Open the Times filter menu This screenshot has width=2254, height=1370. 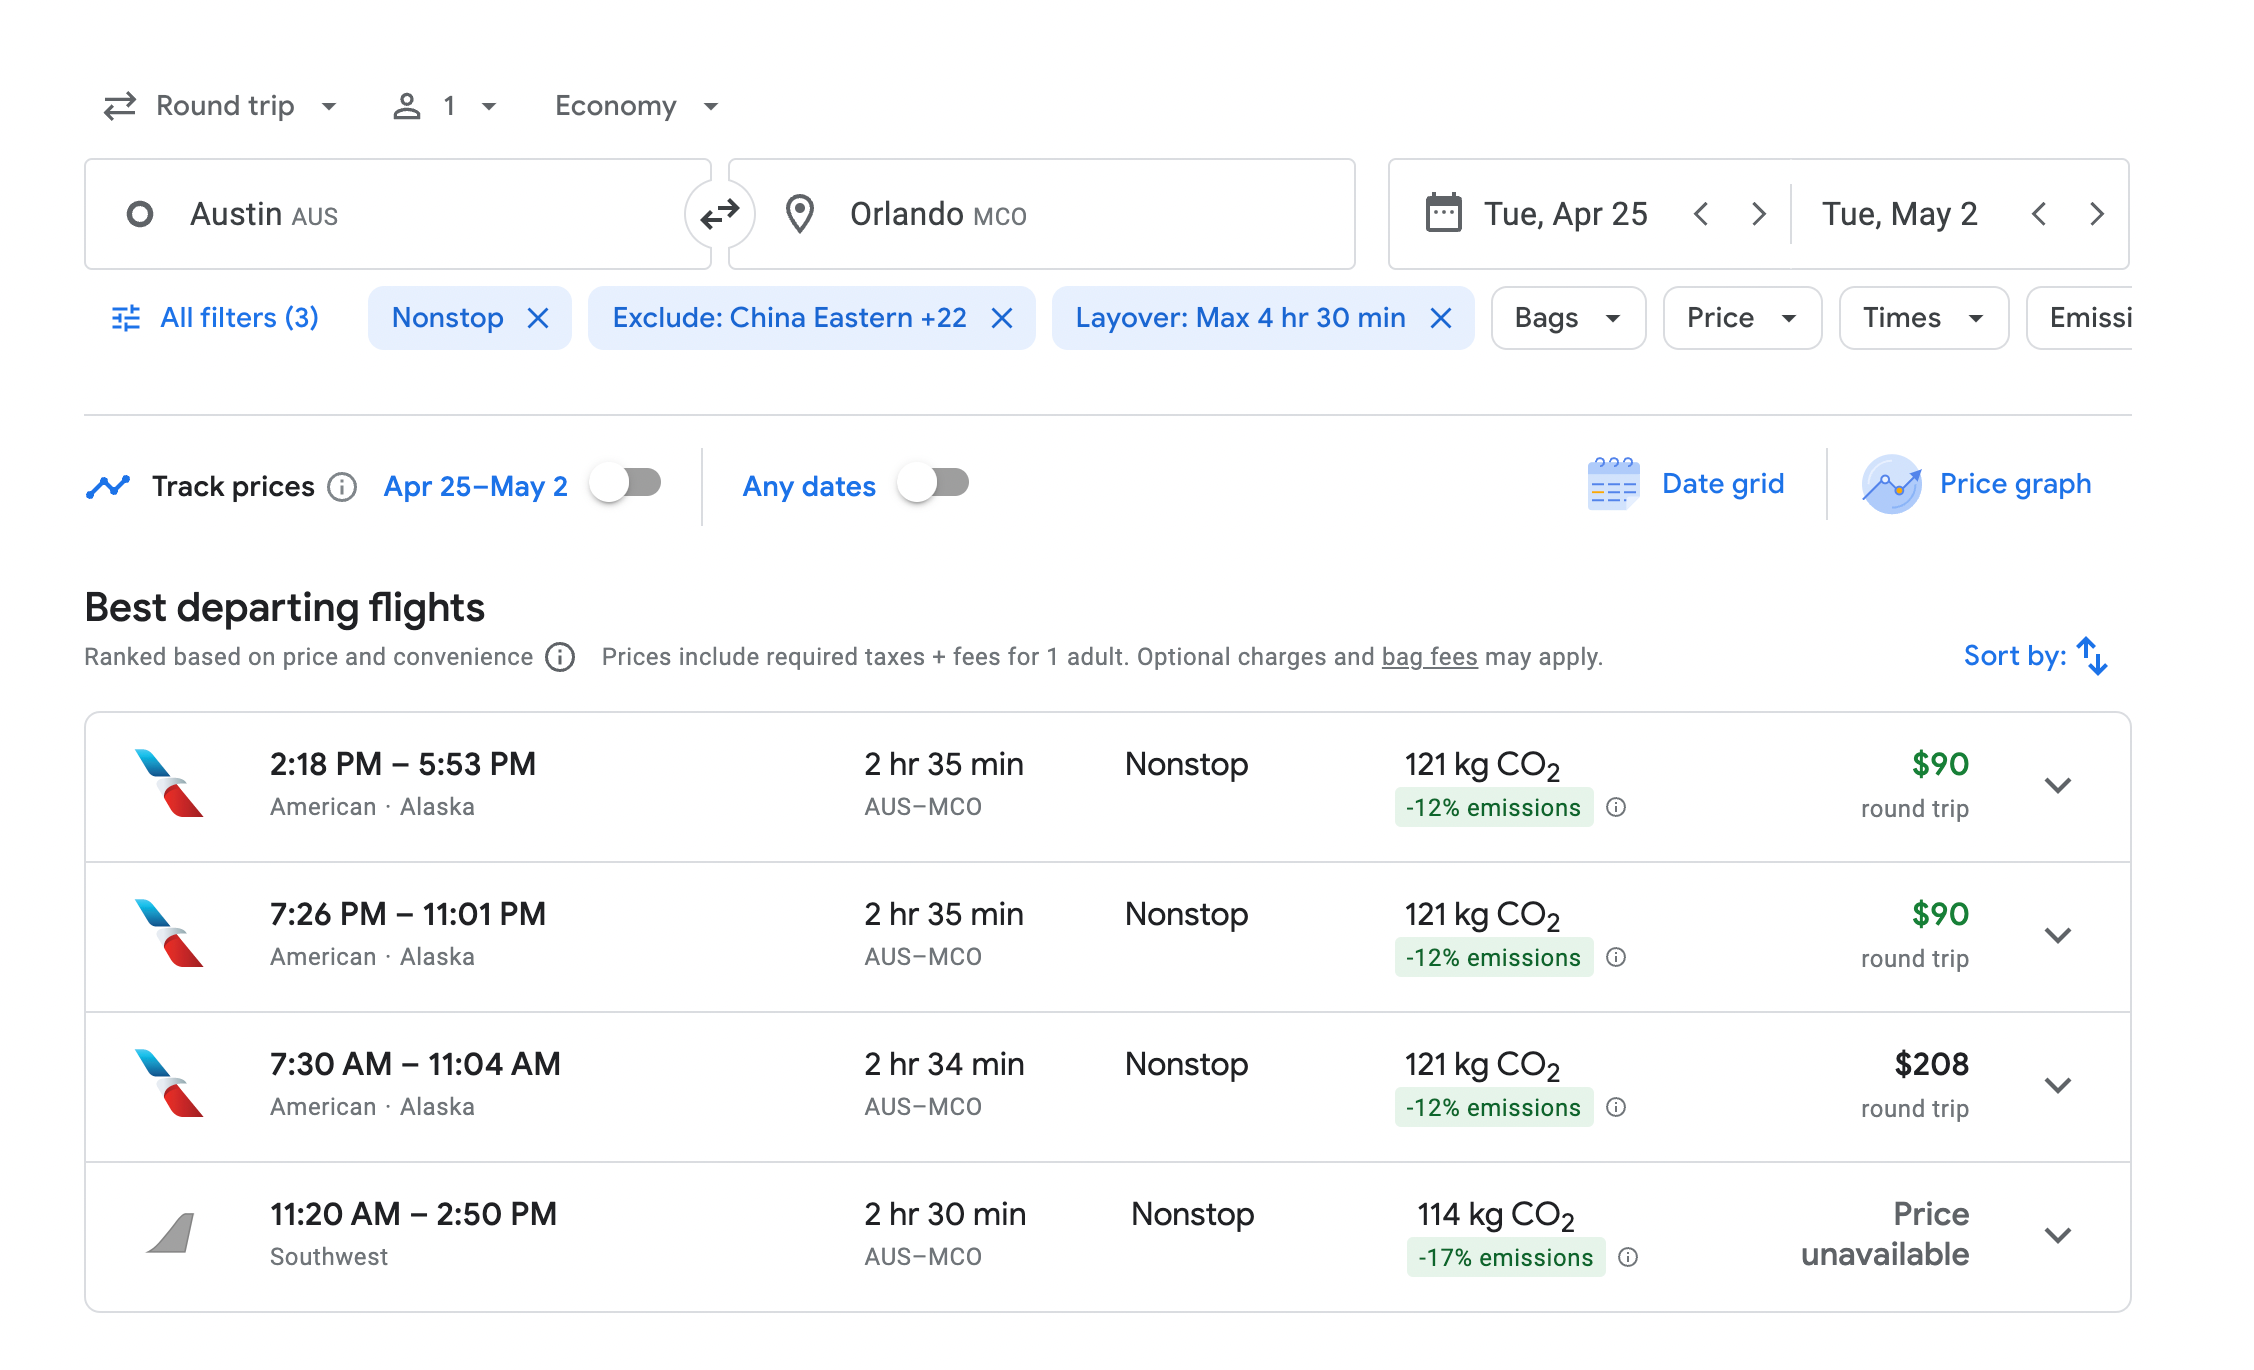coord(1922,318)
